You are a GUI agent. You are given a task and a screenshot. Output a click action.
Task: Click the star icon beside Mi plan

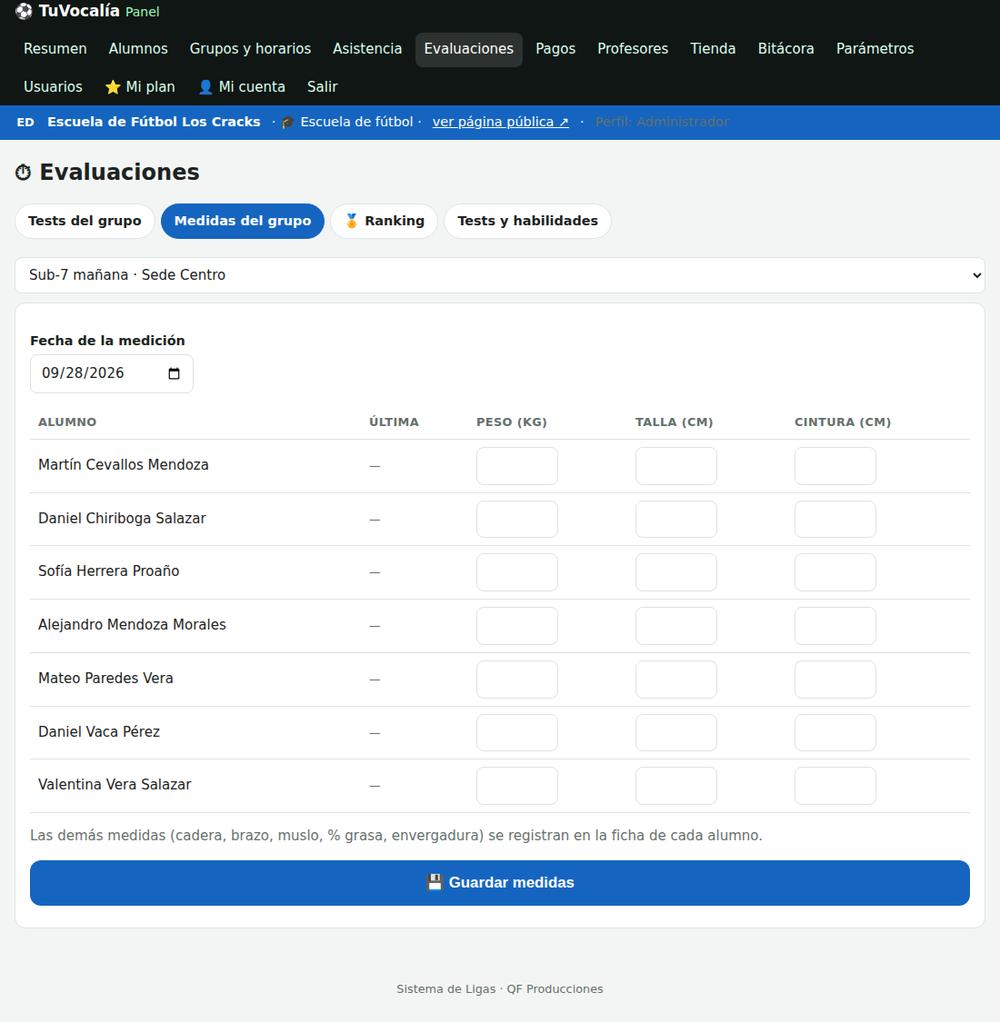[x=113, y=87]
